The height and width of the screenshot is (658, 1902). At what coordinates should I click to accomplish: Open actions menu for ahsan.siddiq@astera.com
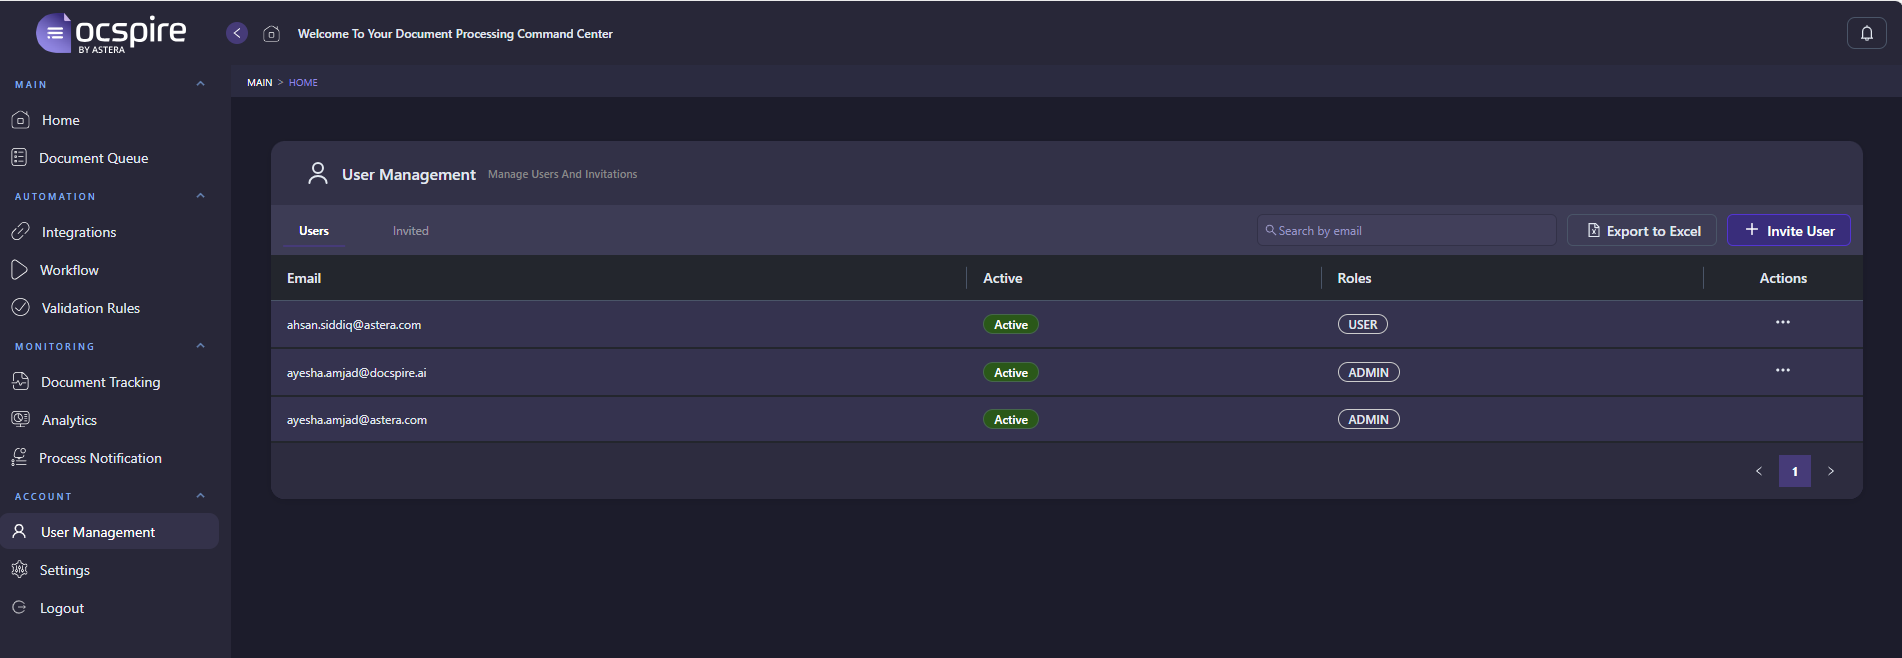coord(1782,323)
